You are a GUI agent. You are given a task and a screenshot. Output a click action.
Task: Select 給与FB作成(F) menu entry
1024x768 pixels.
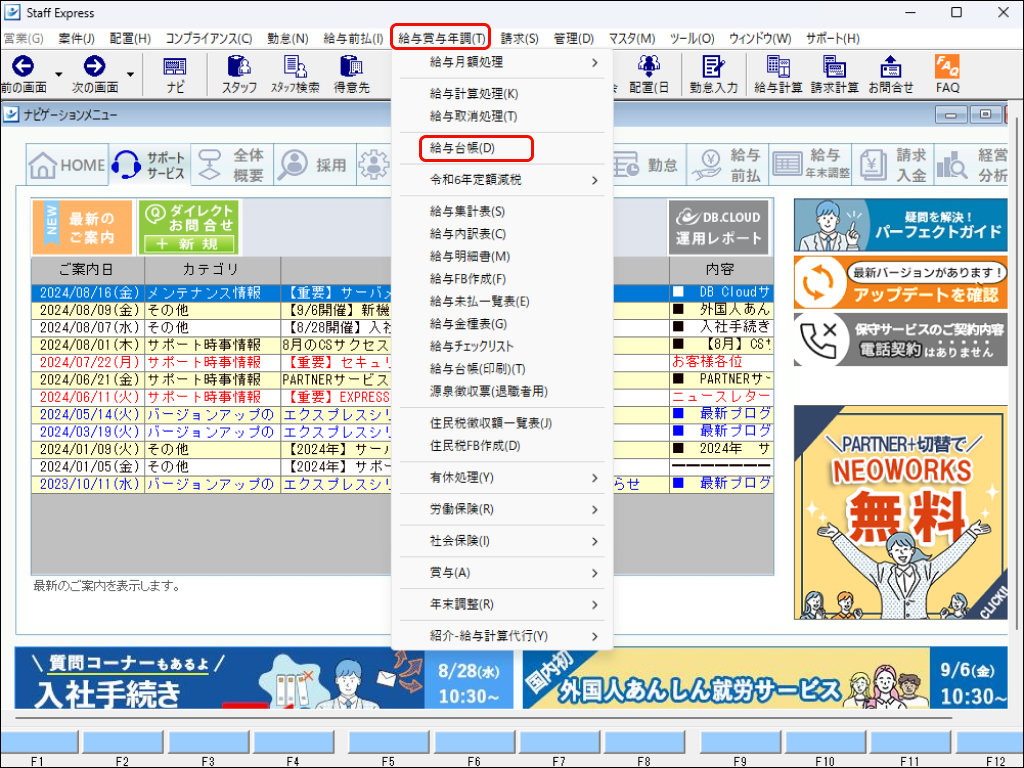point(502,279)
